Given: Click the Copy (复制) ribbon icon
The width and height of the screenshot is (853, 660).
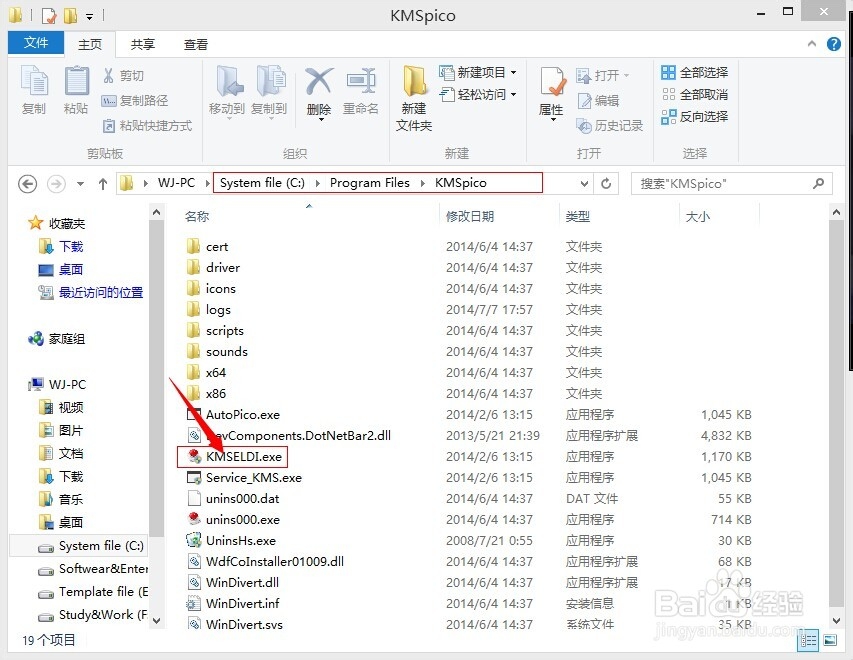Looking at the screenshot, I should pos(34,88).
